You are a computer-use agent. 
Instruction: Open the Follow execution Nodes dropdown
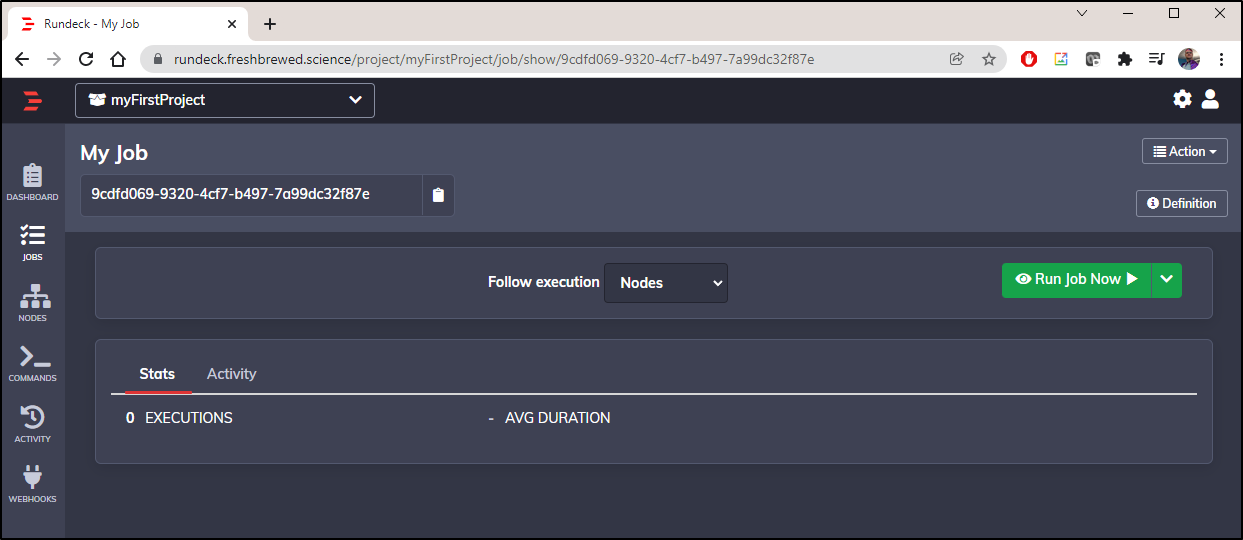coord(666,283)
